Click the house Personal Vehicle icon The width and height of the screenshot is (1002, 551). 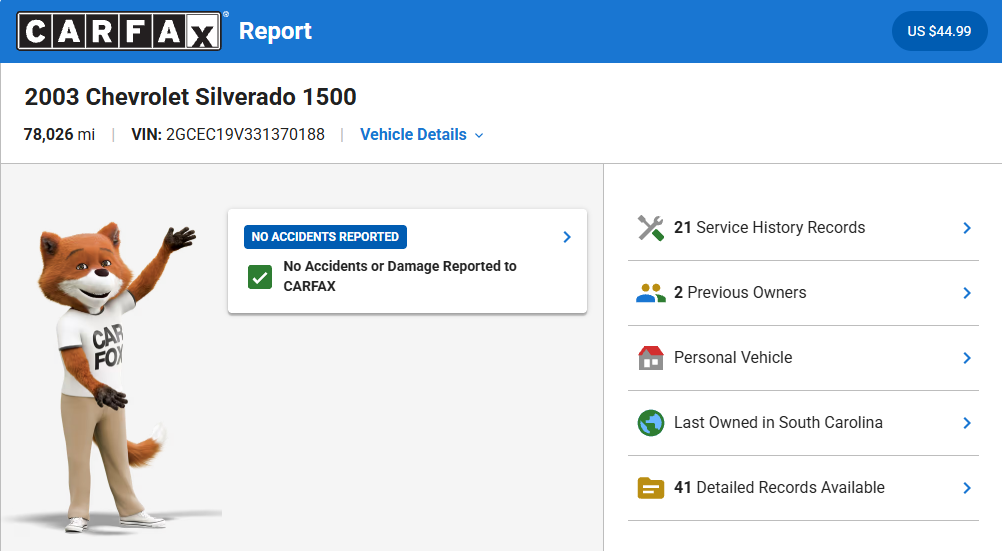pyautogui.click(x=651, y=358)
